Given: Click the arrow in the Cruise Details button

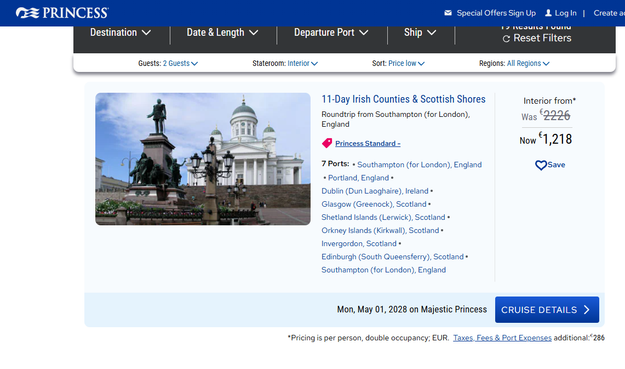Looking at the screenshot, I should tap(587, 310).
